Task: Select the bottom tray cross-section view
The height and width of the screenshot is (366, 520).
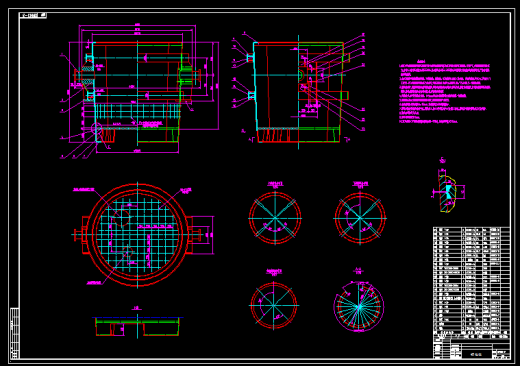Action: coord(137,326)
